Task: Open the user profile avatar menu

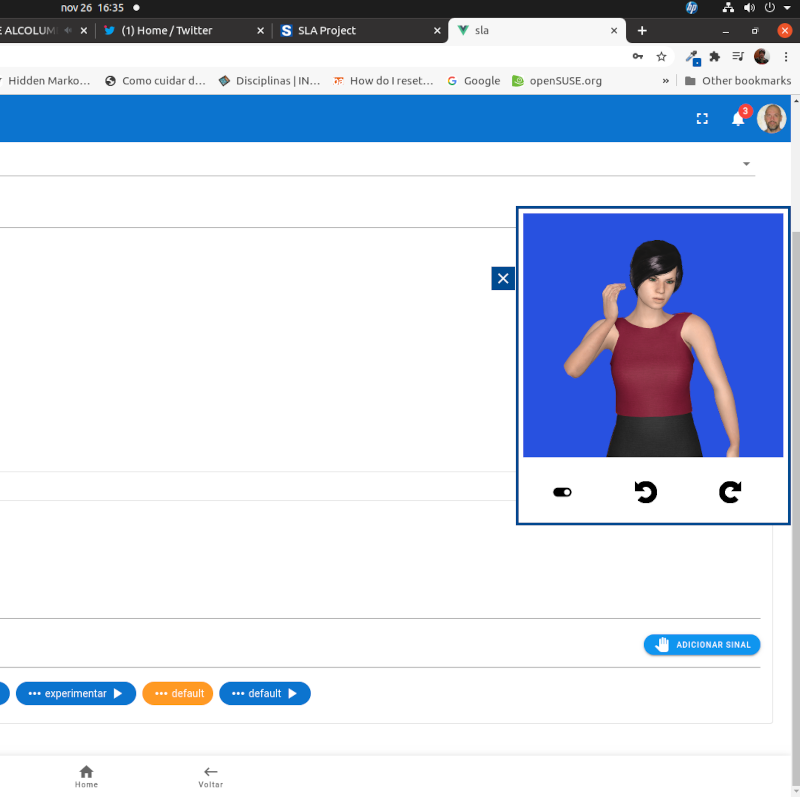Action: (771, 119)
